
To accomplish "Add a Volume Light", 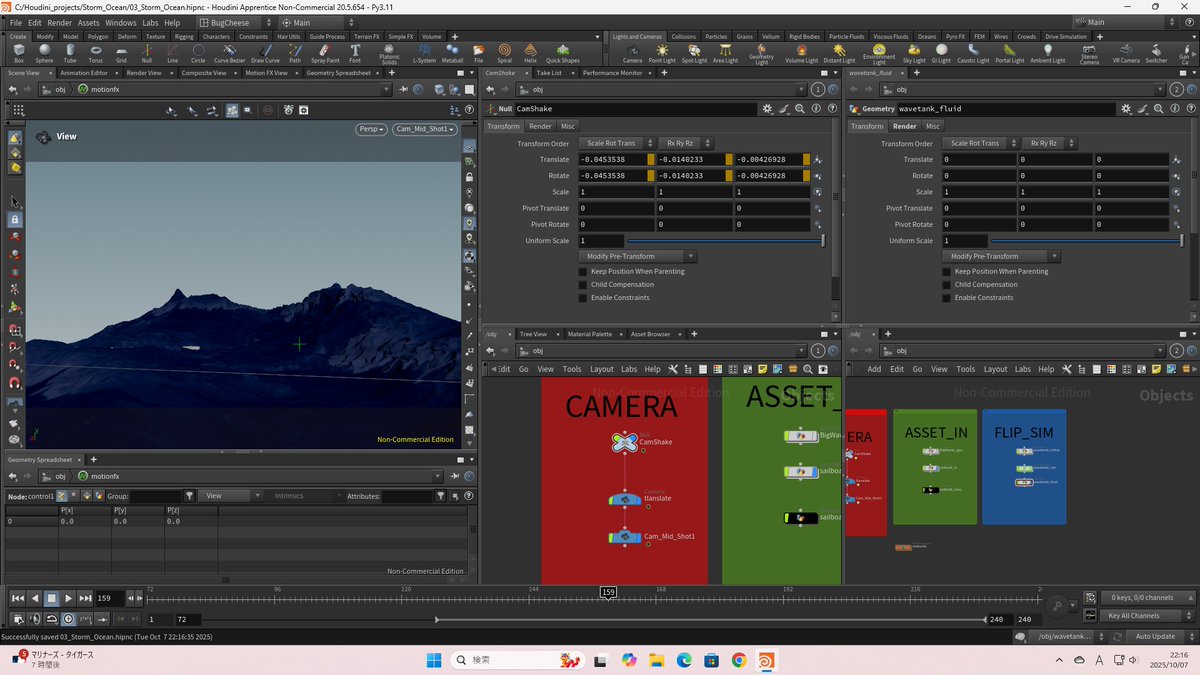I will [x=801, y=52].
